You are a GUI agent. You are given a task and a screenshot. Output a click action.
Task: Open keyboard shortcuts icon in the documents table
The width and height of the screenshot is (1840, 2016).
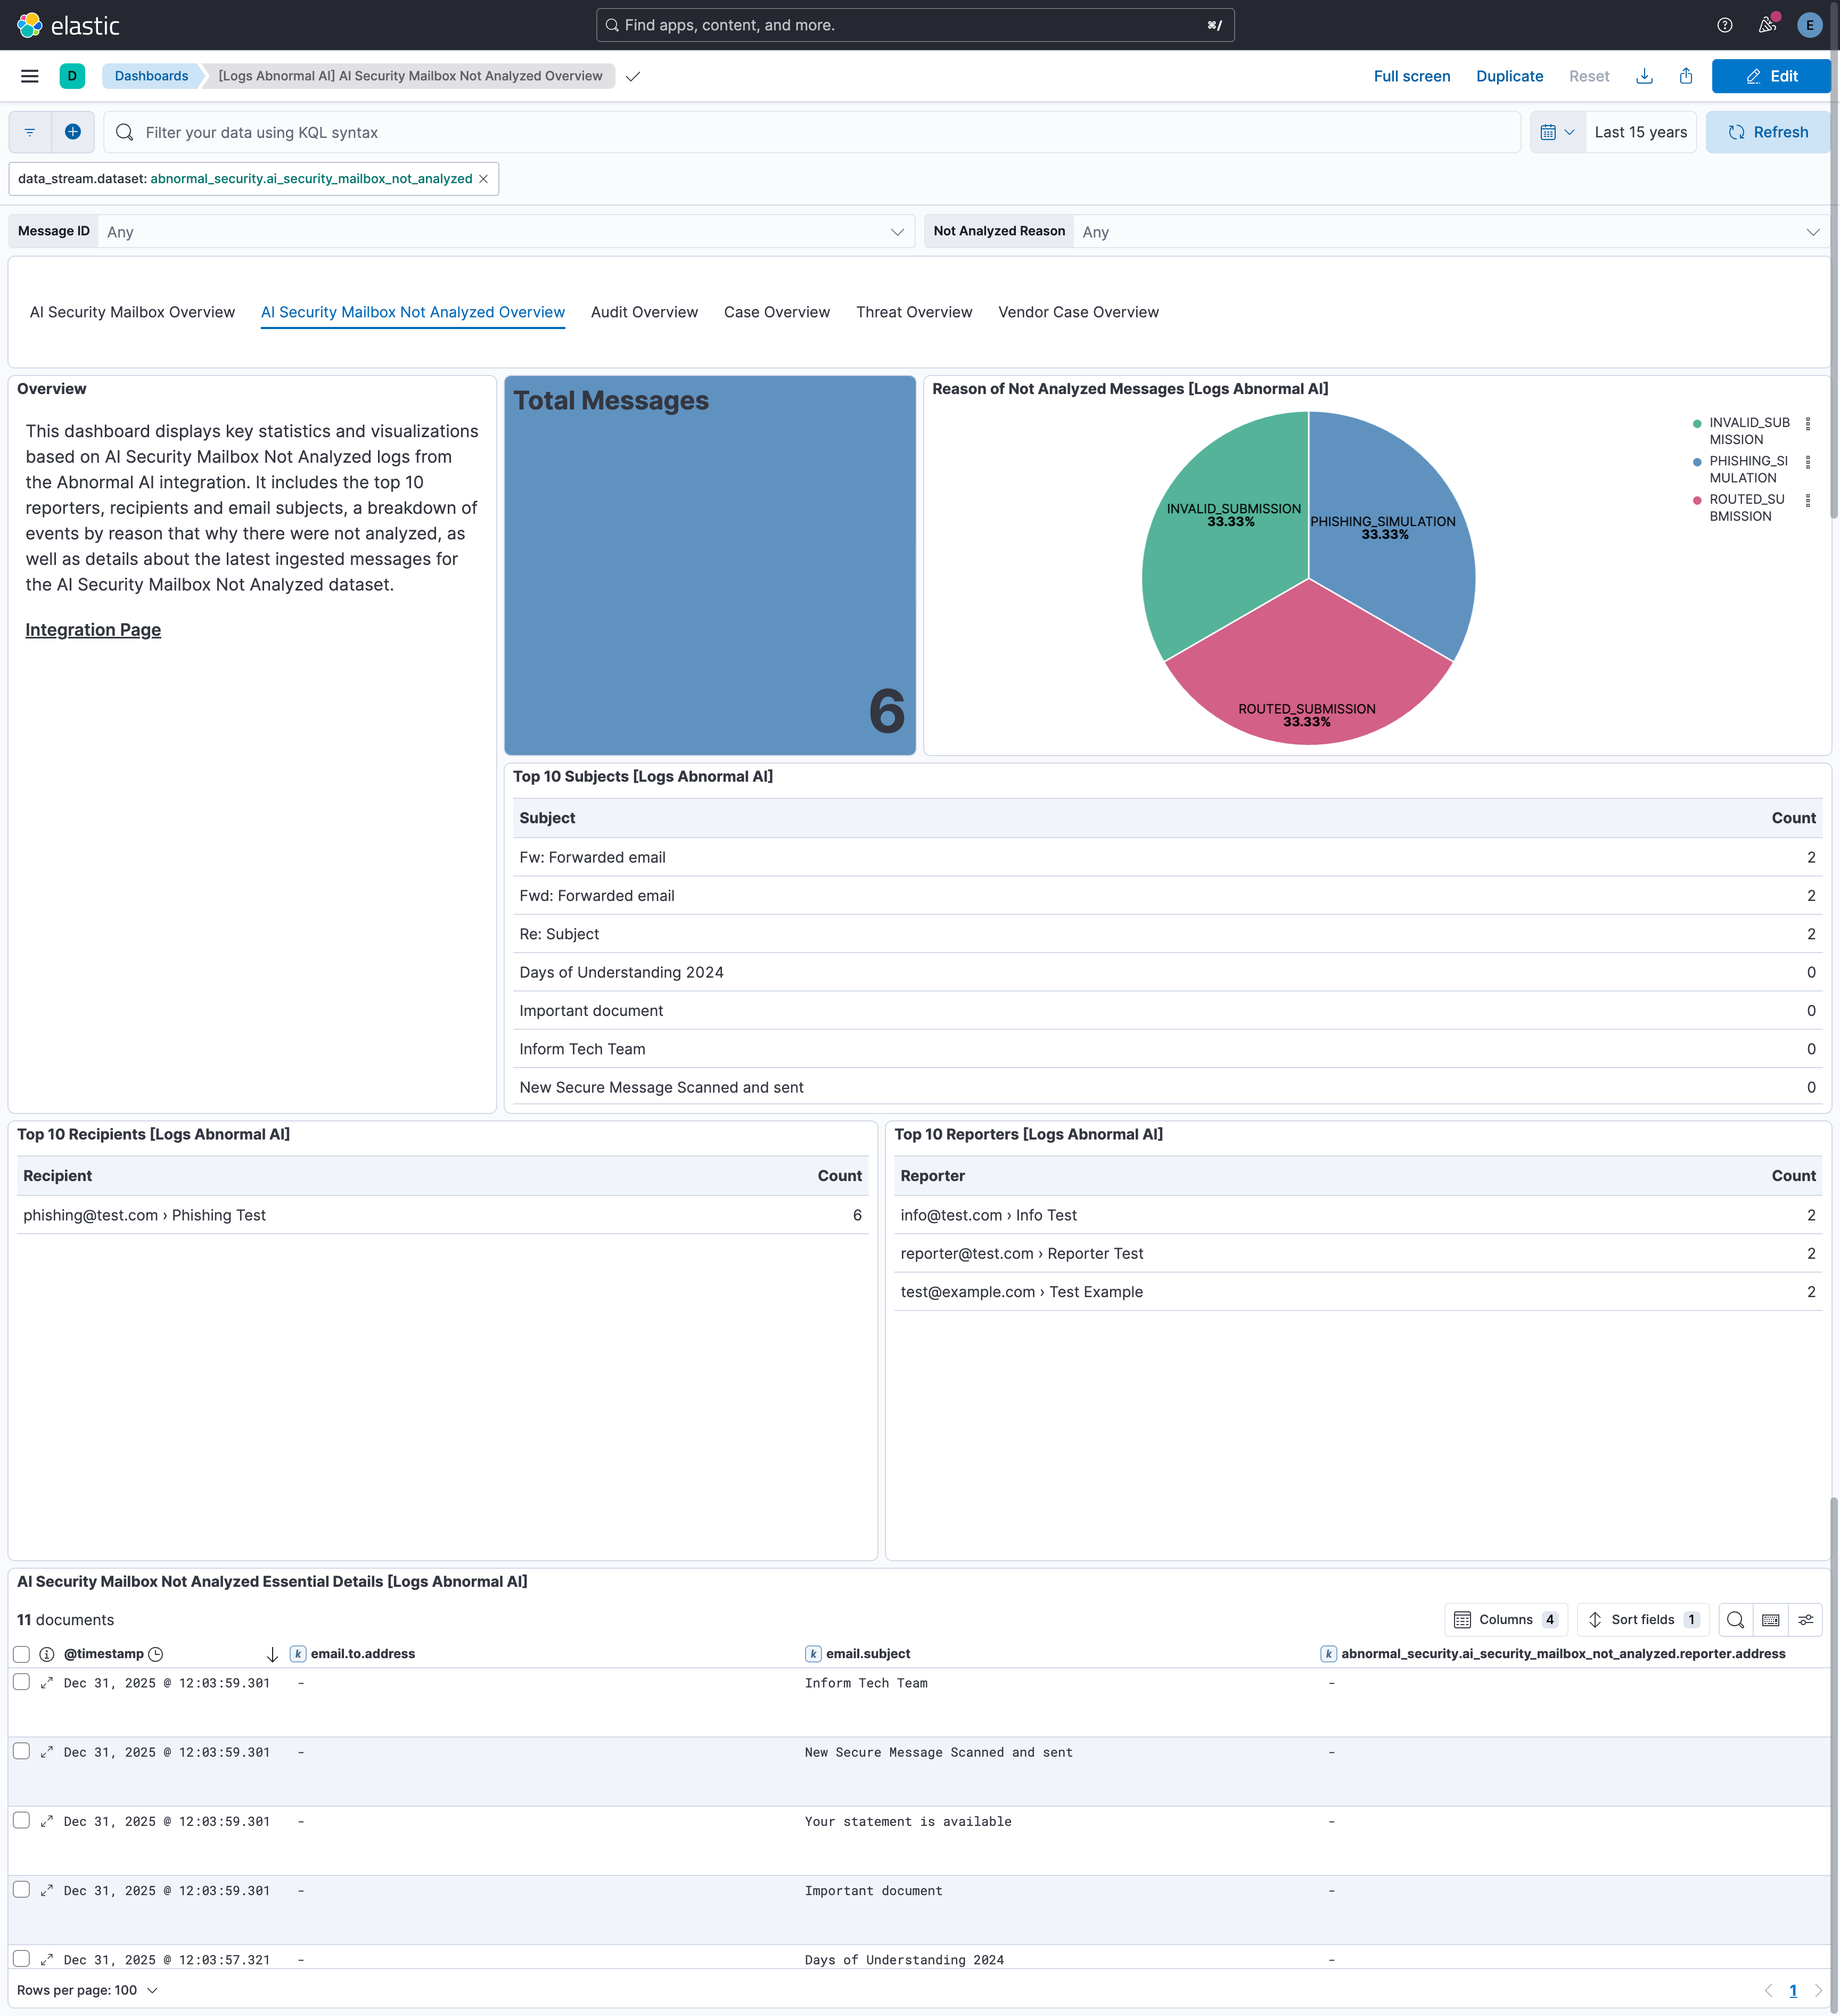1771,1620
